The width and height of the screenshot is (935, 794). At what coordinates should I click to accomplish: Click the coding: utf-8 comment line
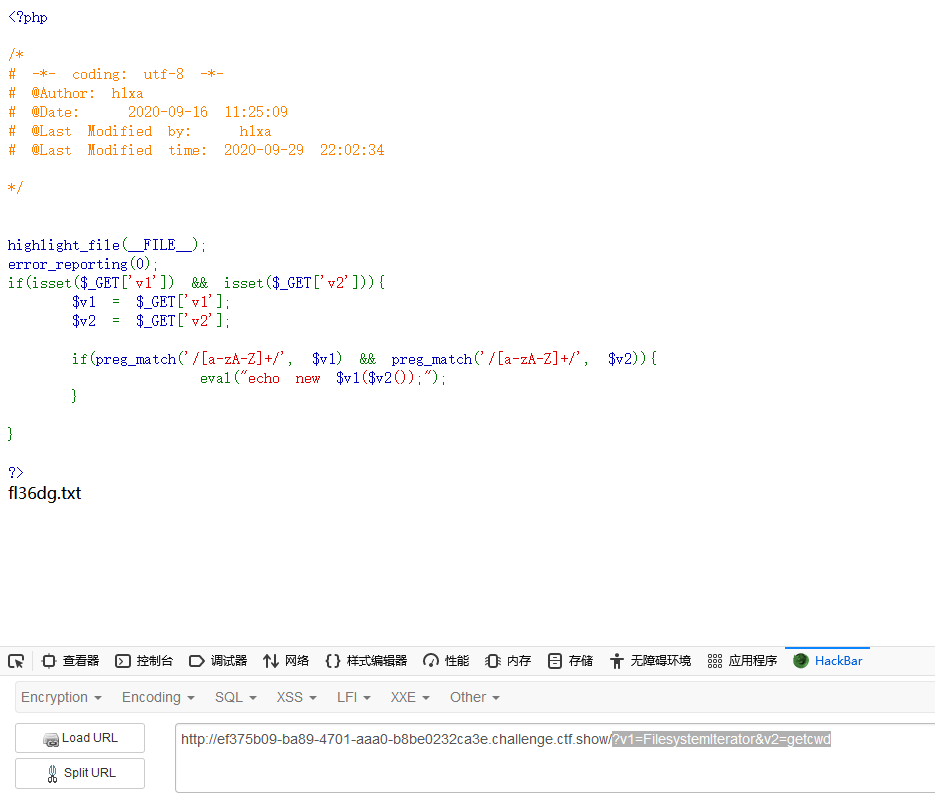pyautogui.click(x=116, y=74)
